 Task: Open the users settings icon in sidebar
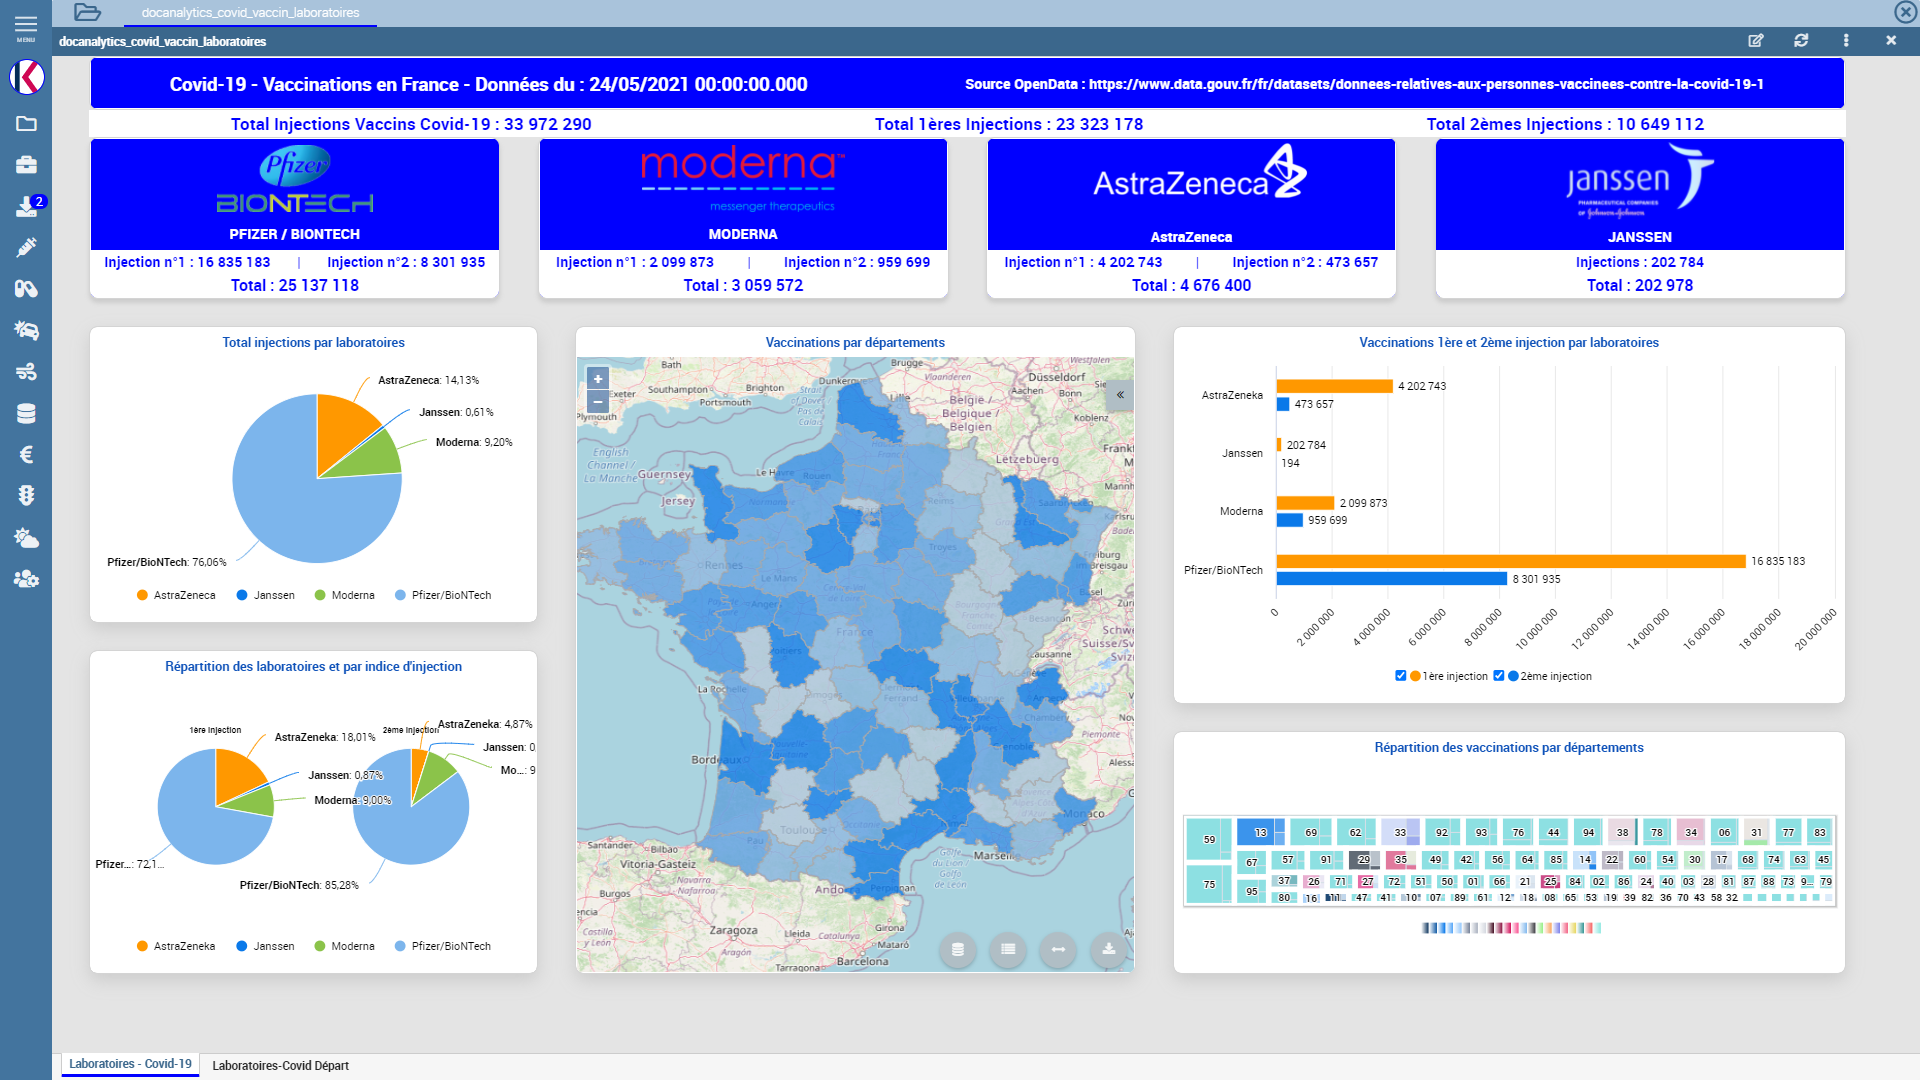tap(26, 579)
